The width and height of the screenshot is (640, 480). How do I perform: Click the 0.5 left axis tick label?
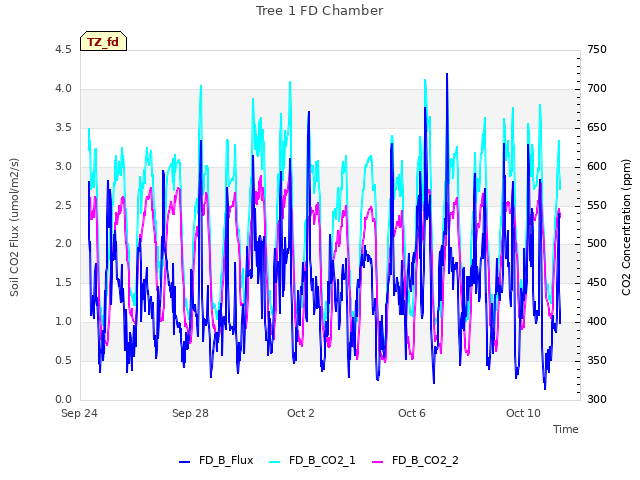[x=63, y=360]
